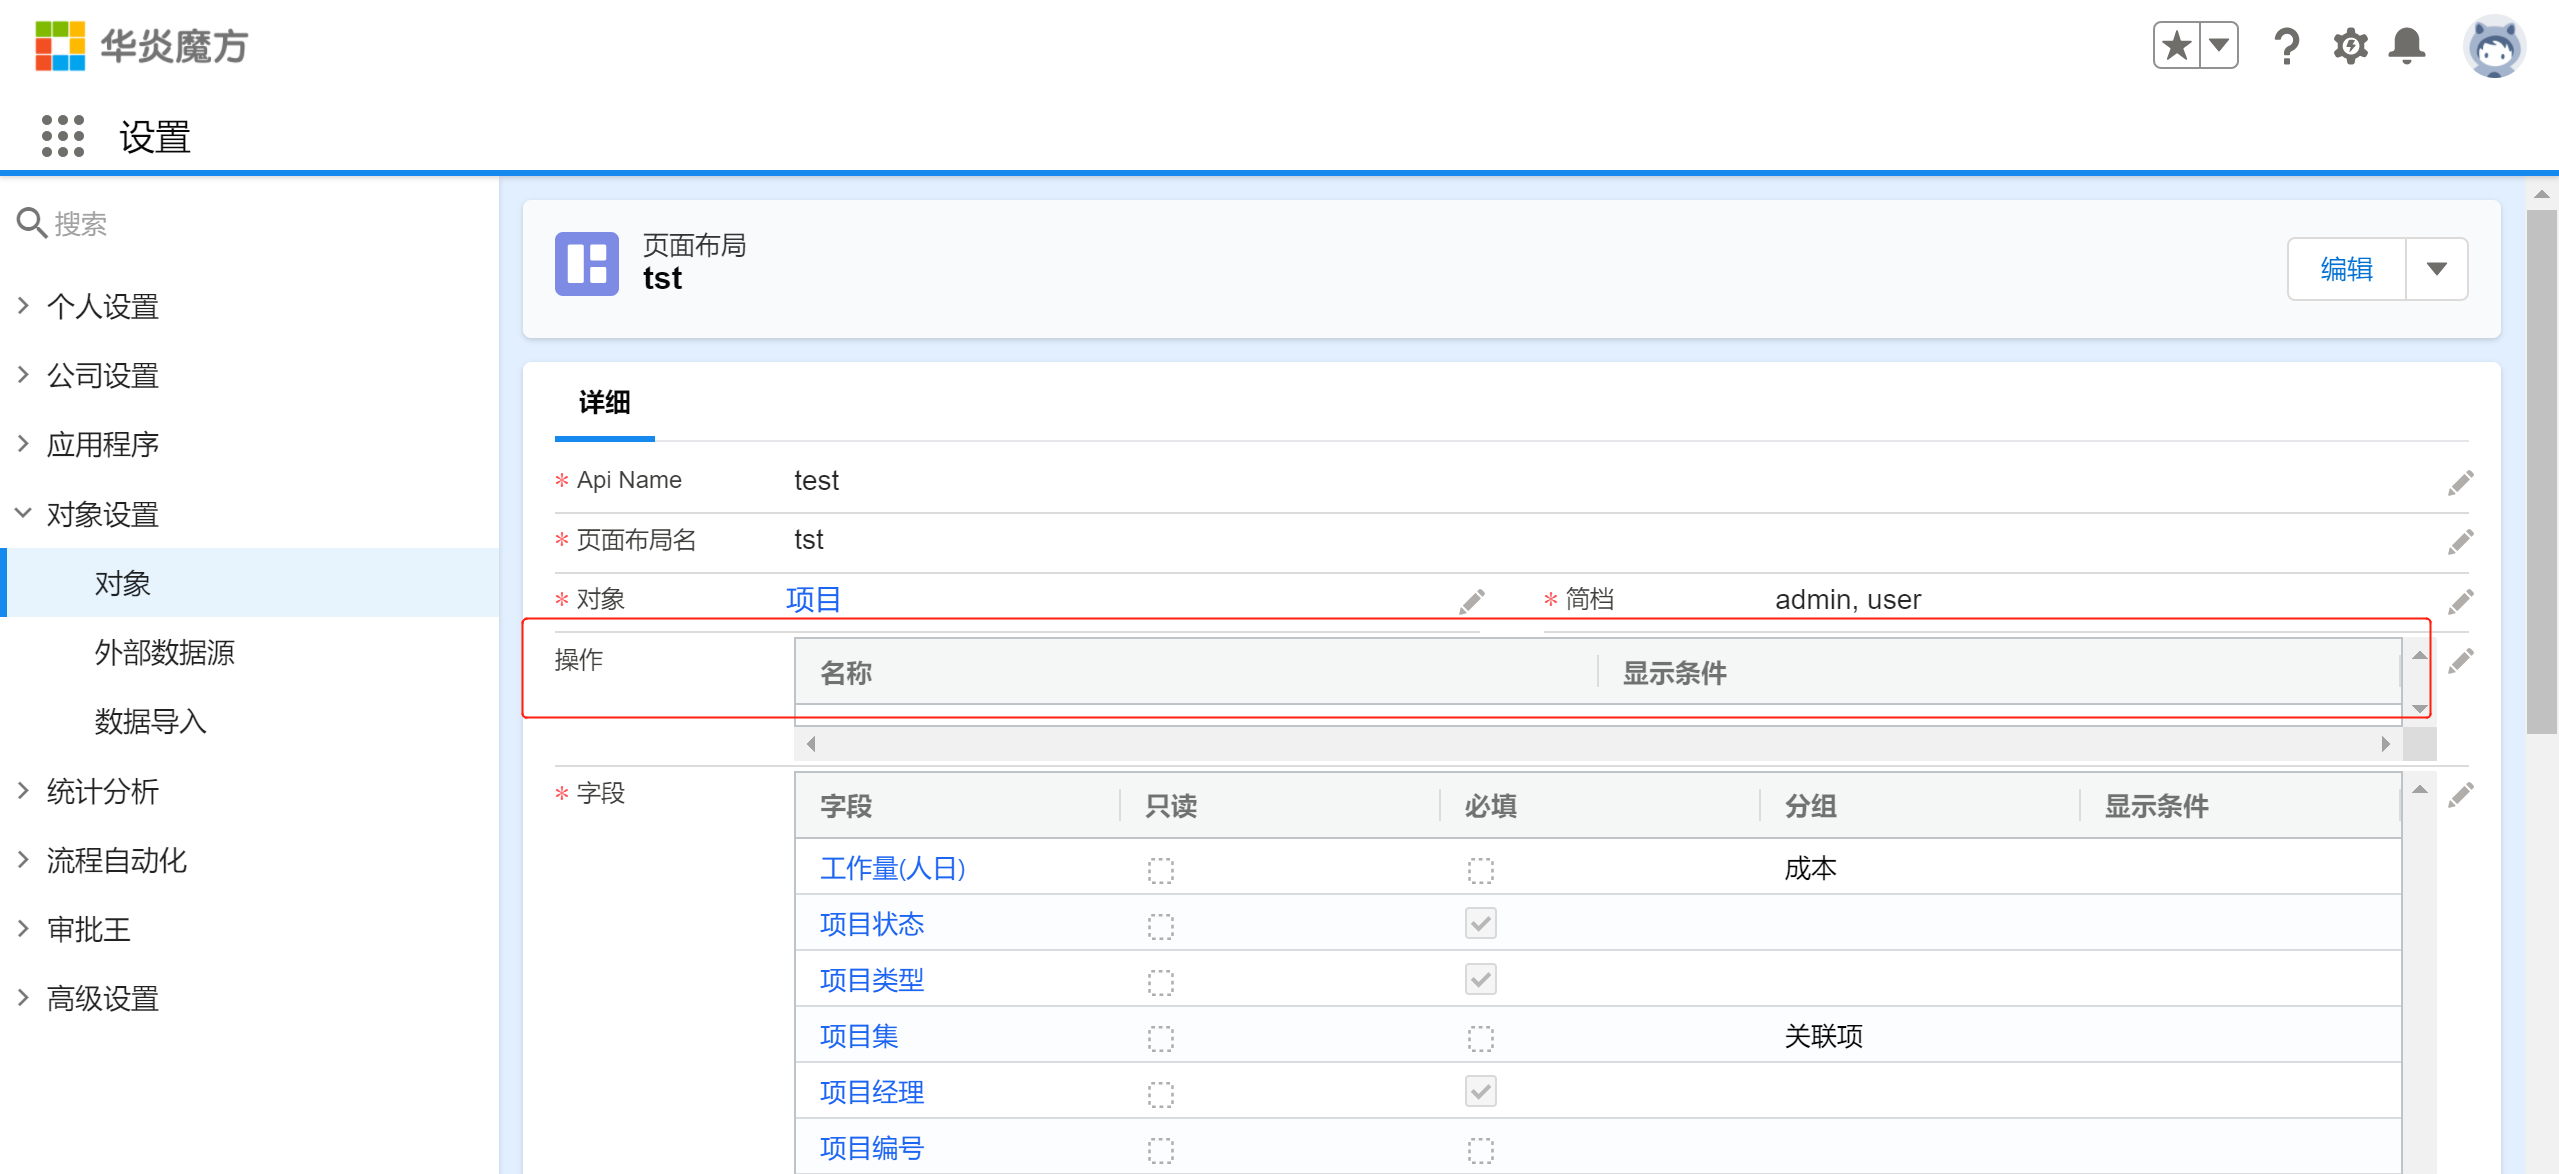2559x1174 pixels.
Task: Toggle 必填 checkbox for 工作量(人日)
Action: [x=1480, y=870]
